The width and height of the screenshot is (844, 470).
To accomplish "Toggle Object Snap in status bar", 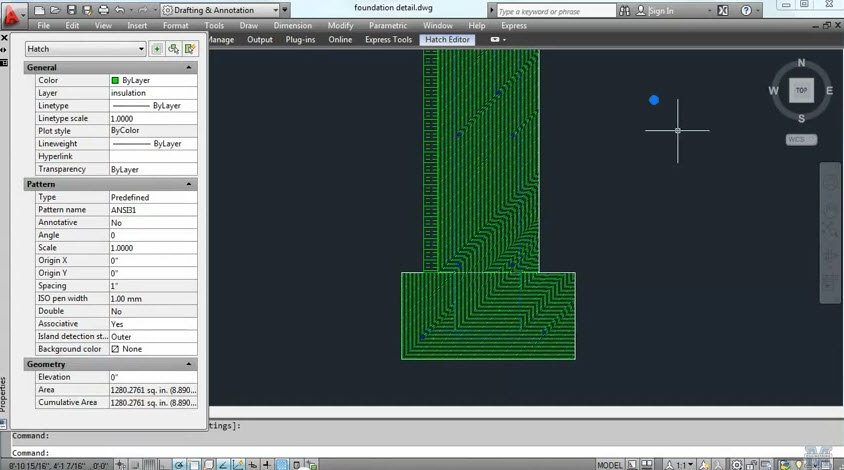I will click(x=194, y=464).
